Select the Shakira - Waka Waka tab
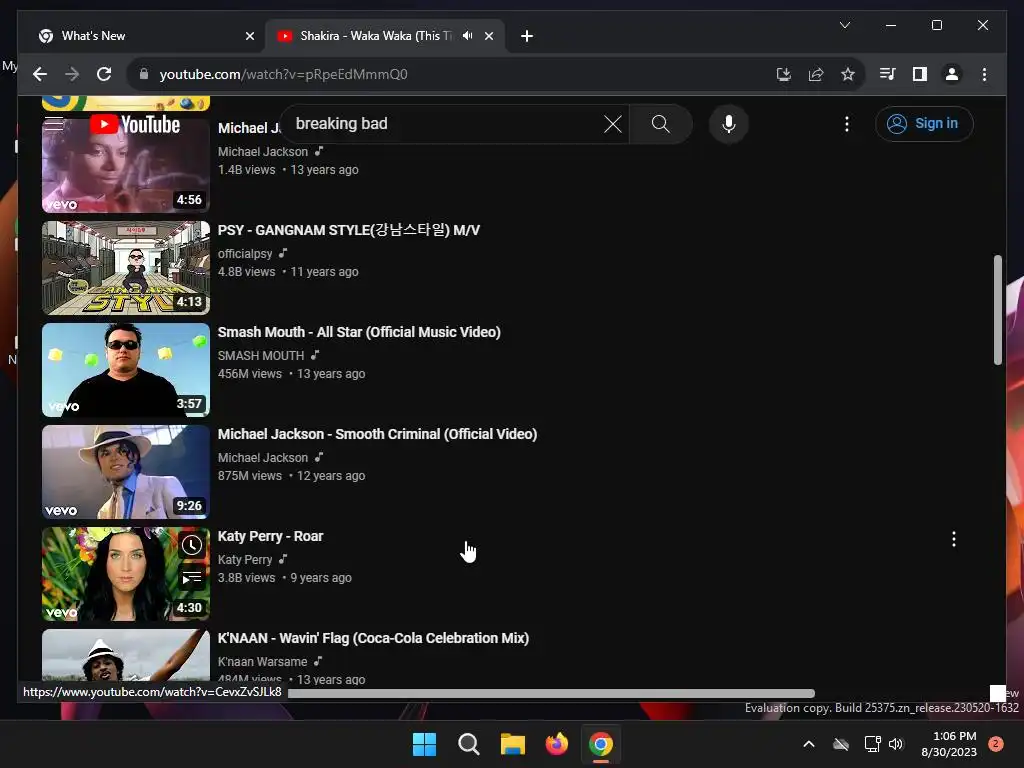 (376, 36)
